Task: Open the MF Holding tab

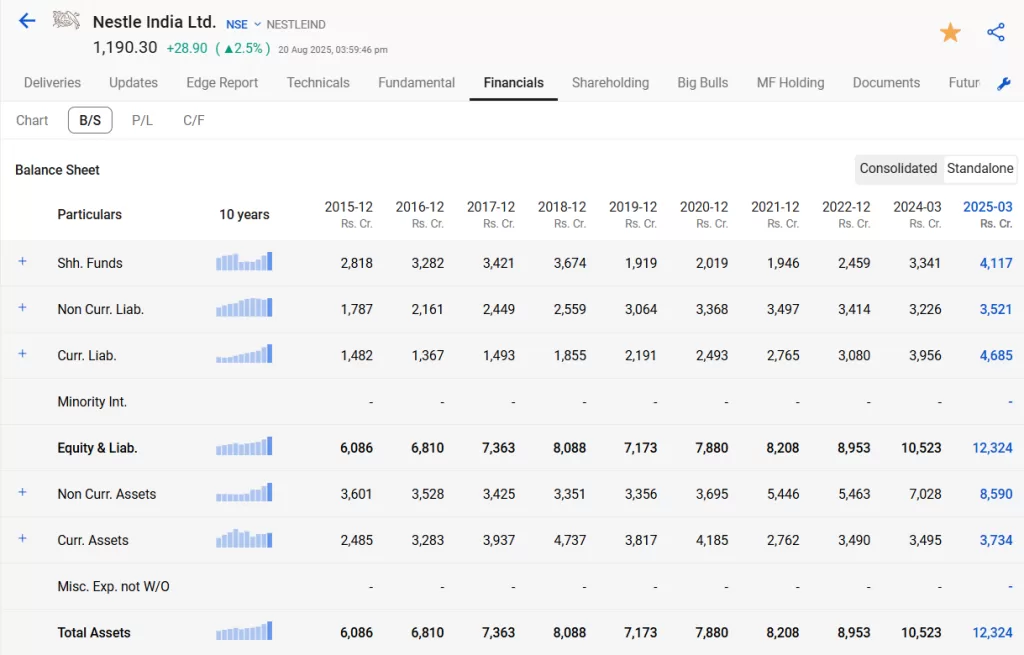Action: coord(790,83)
